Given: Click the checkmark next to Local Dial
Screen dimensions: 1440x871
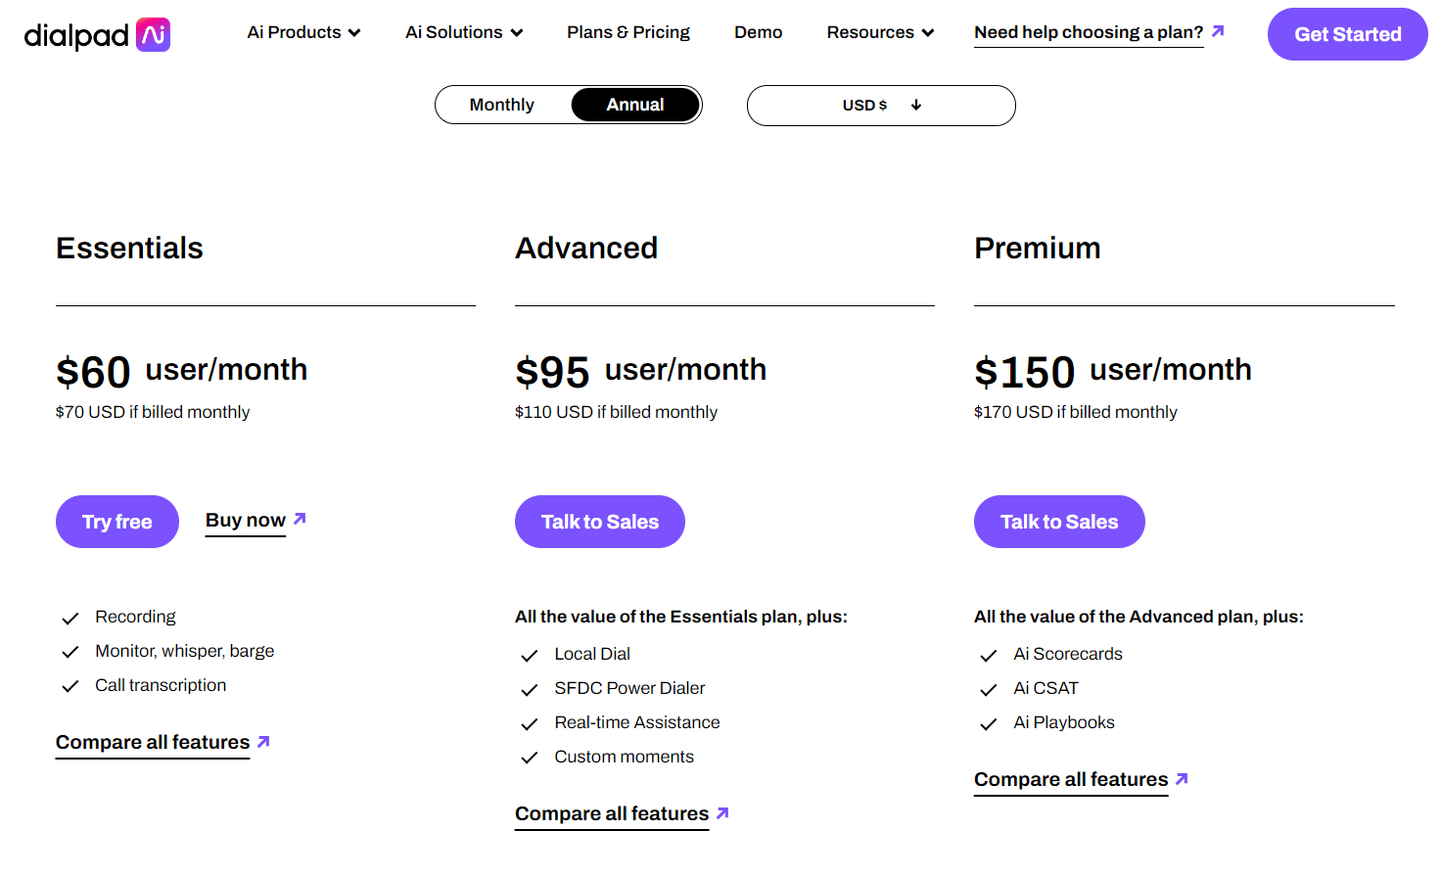Looking at the screenshot, I should (x=529, y=655).
